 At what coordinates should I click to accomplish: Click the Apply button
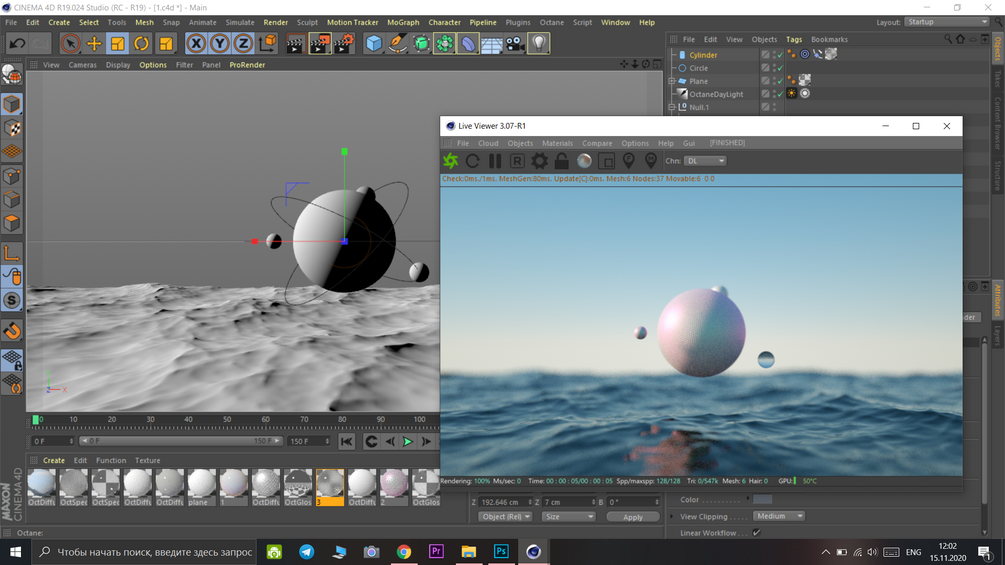pos(632,517)
